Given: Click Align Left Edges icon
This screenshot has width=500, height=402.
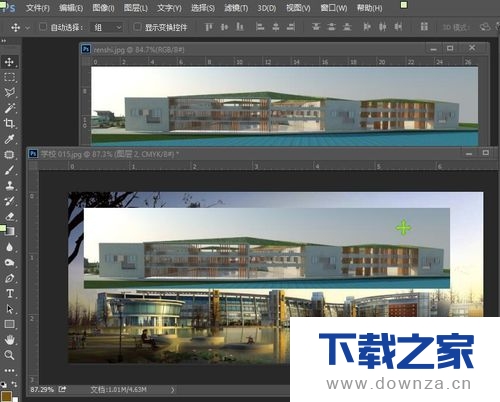Looking at the screenshot, I should pos(260,27).
